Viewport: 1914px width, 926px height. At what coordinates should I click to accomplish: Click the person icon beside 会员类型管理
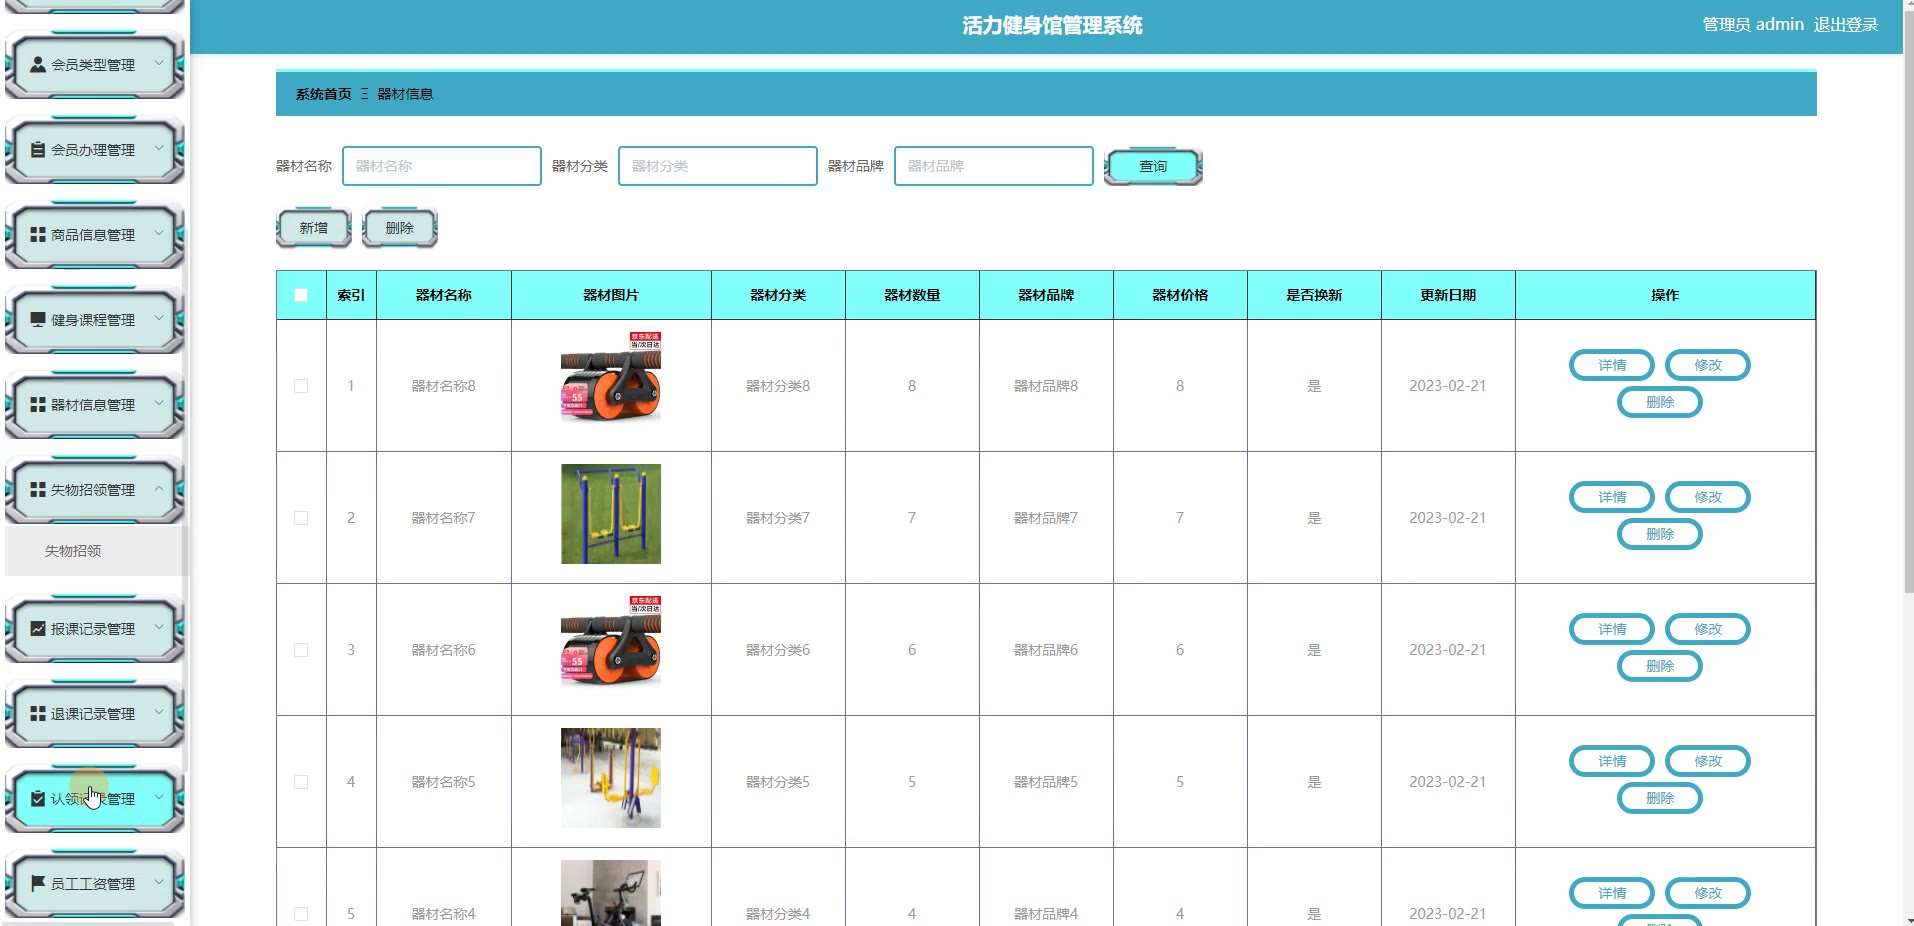point(38,65)
